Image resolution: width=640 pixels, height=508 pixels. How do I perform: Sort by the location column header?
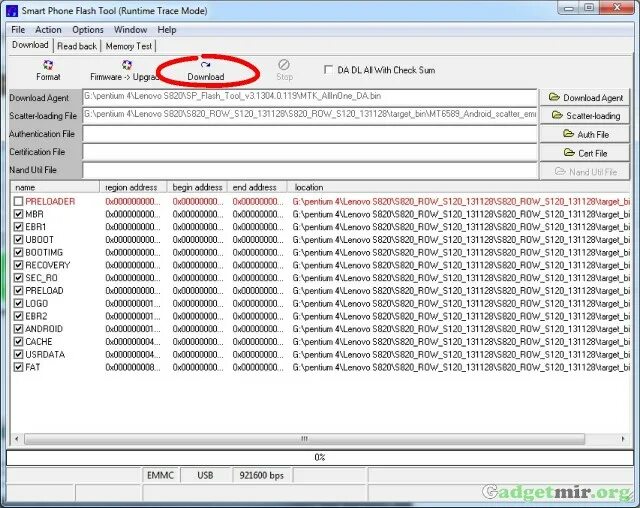[458, 187]
